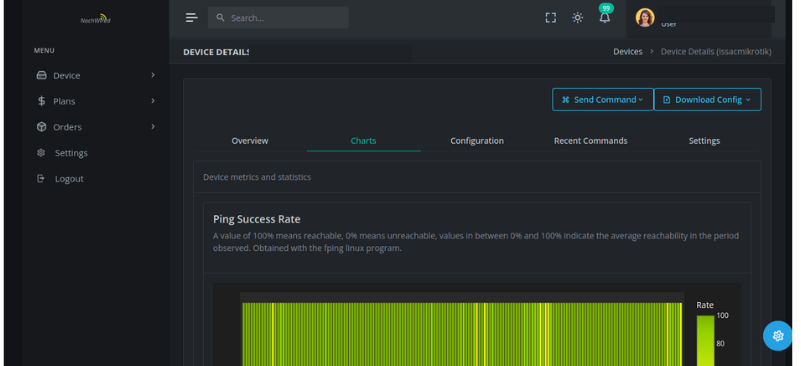801x366 pixels.
Task: Click the Download Config file icon
Action: (666, 100)
